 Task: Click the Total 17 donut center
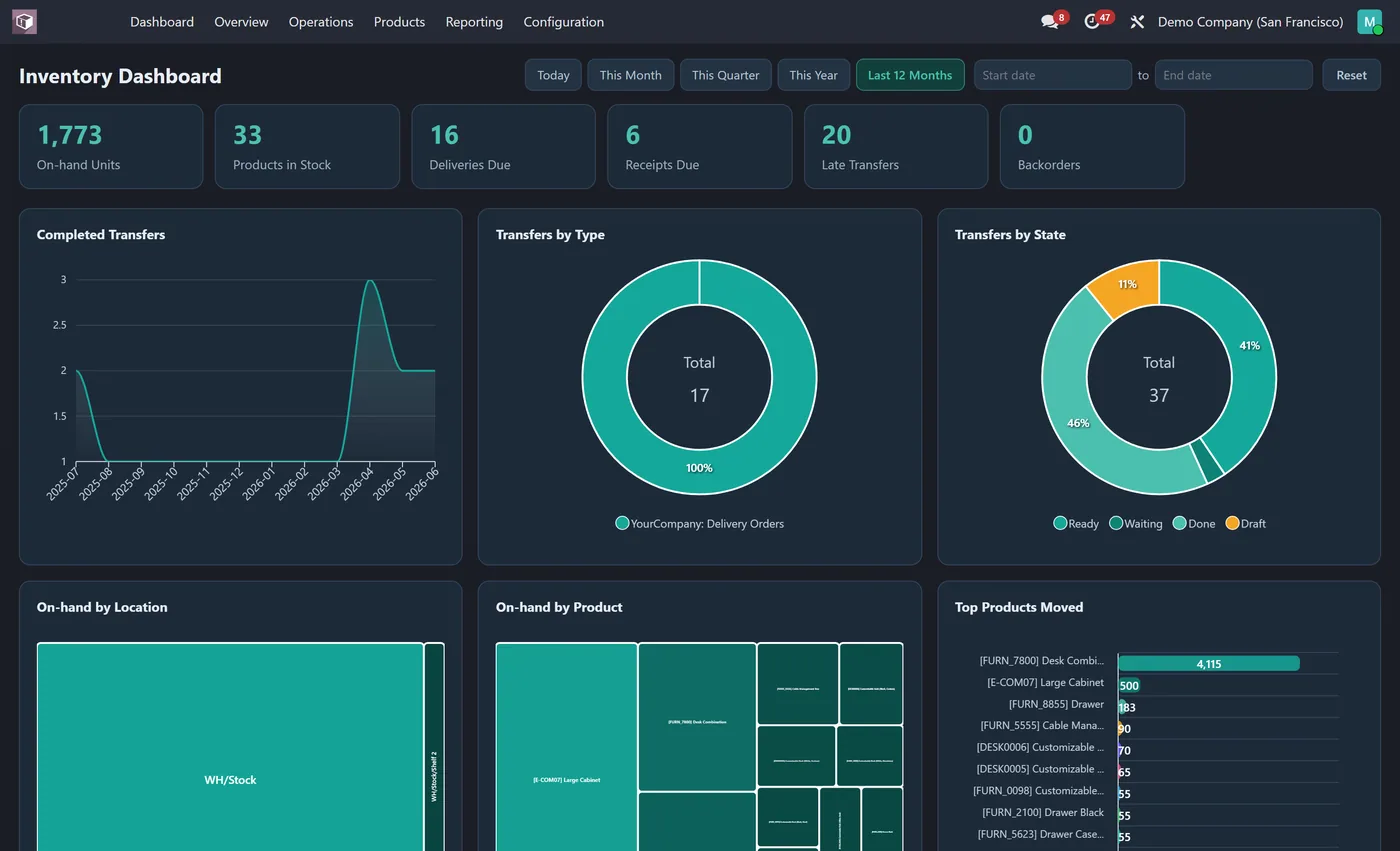(699, 379)
